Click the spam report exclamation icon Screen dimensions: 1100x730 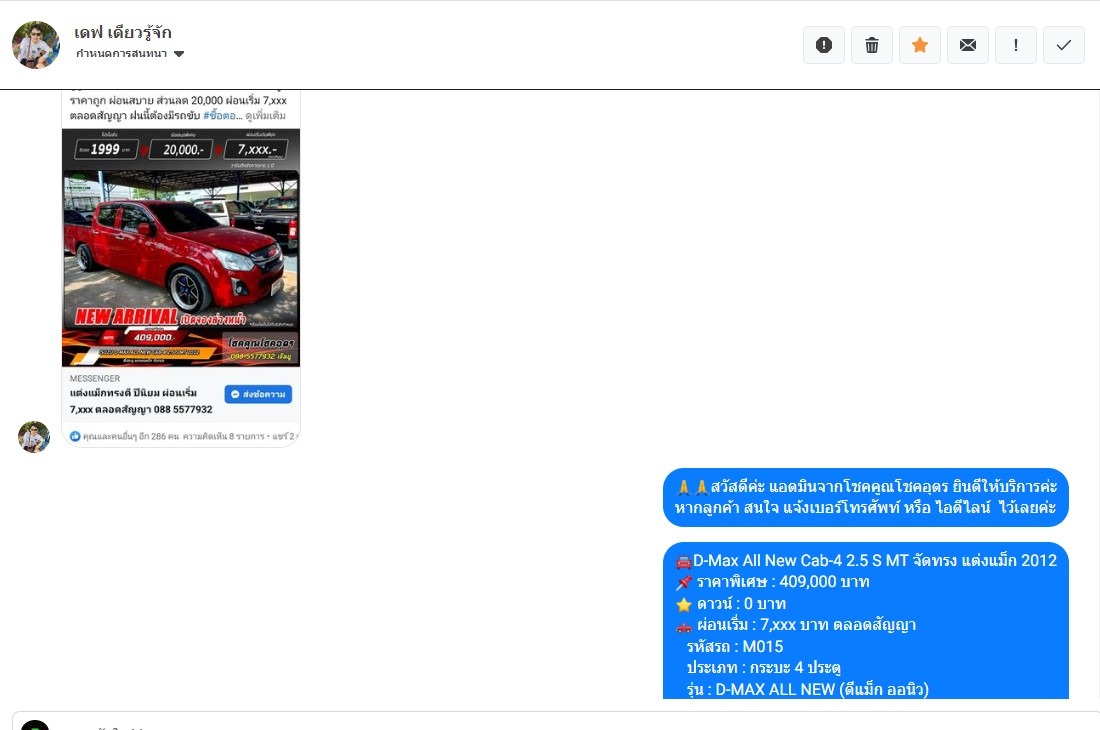824,45
